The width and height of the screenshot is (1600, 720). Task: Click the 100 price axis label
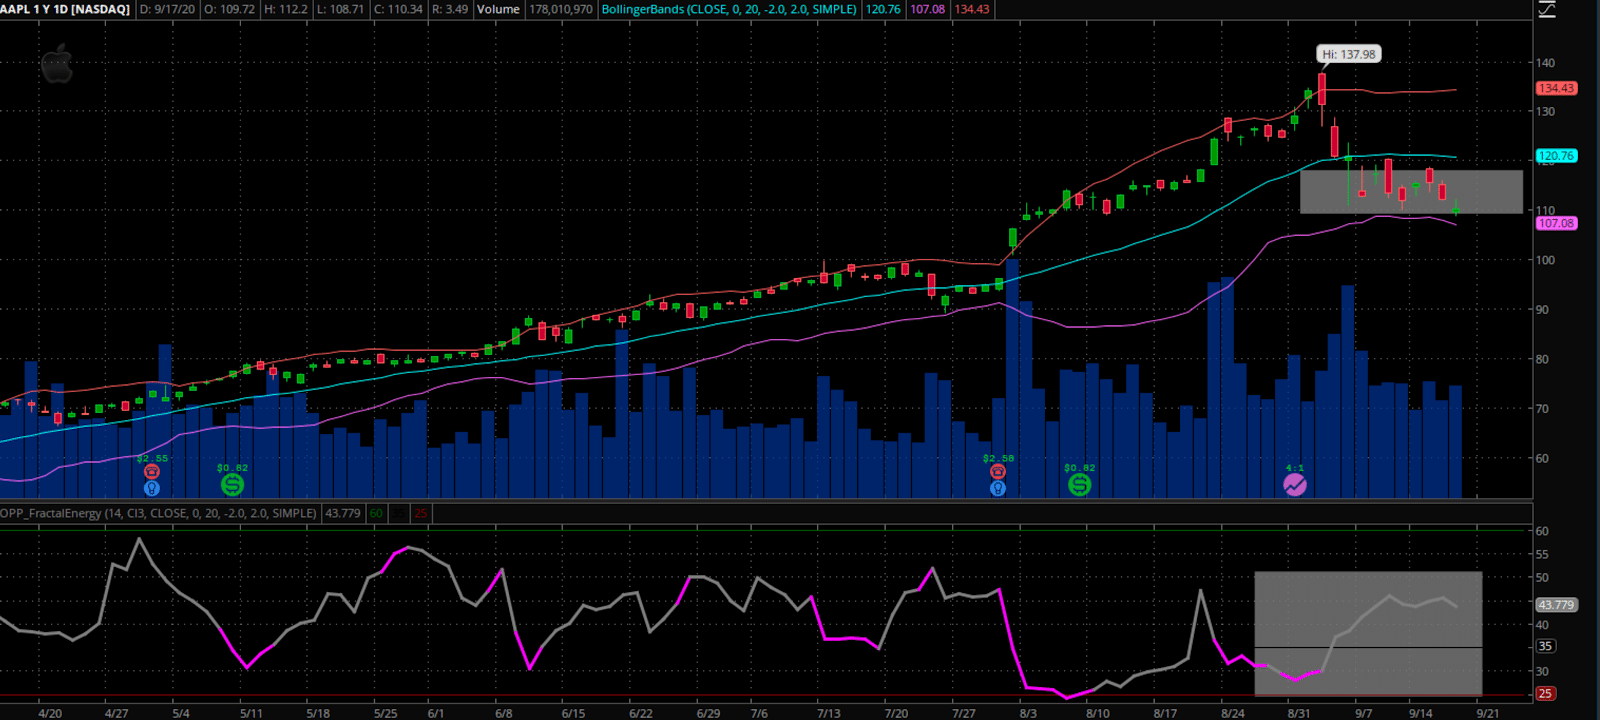click(x=1546, y=260)
